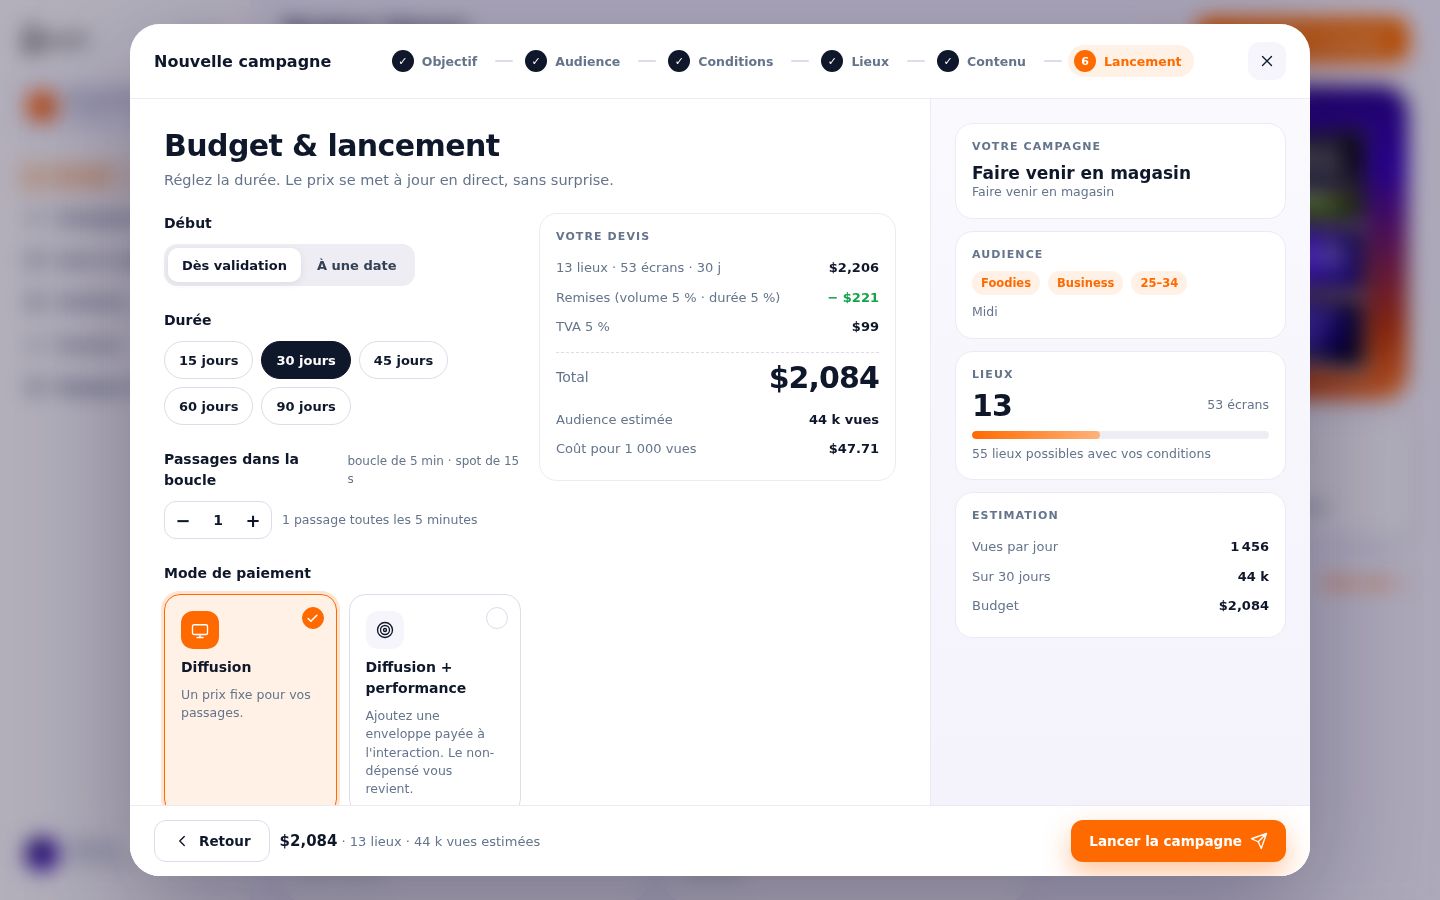Click the Total $2,084 amount

tap(824, 378)
